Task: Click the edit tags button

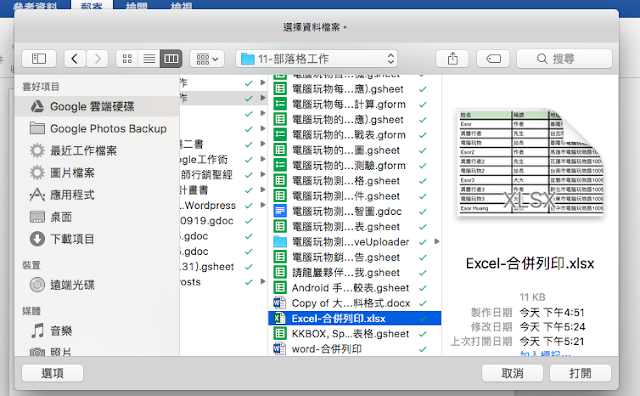Action: pyautogui.click(x=493, y=59)
